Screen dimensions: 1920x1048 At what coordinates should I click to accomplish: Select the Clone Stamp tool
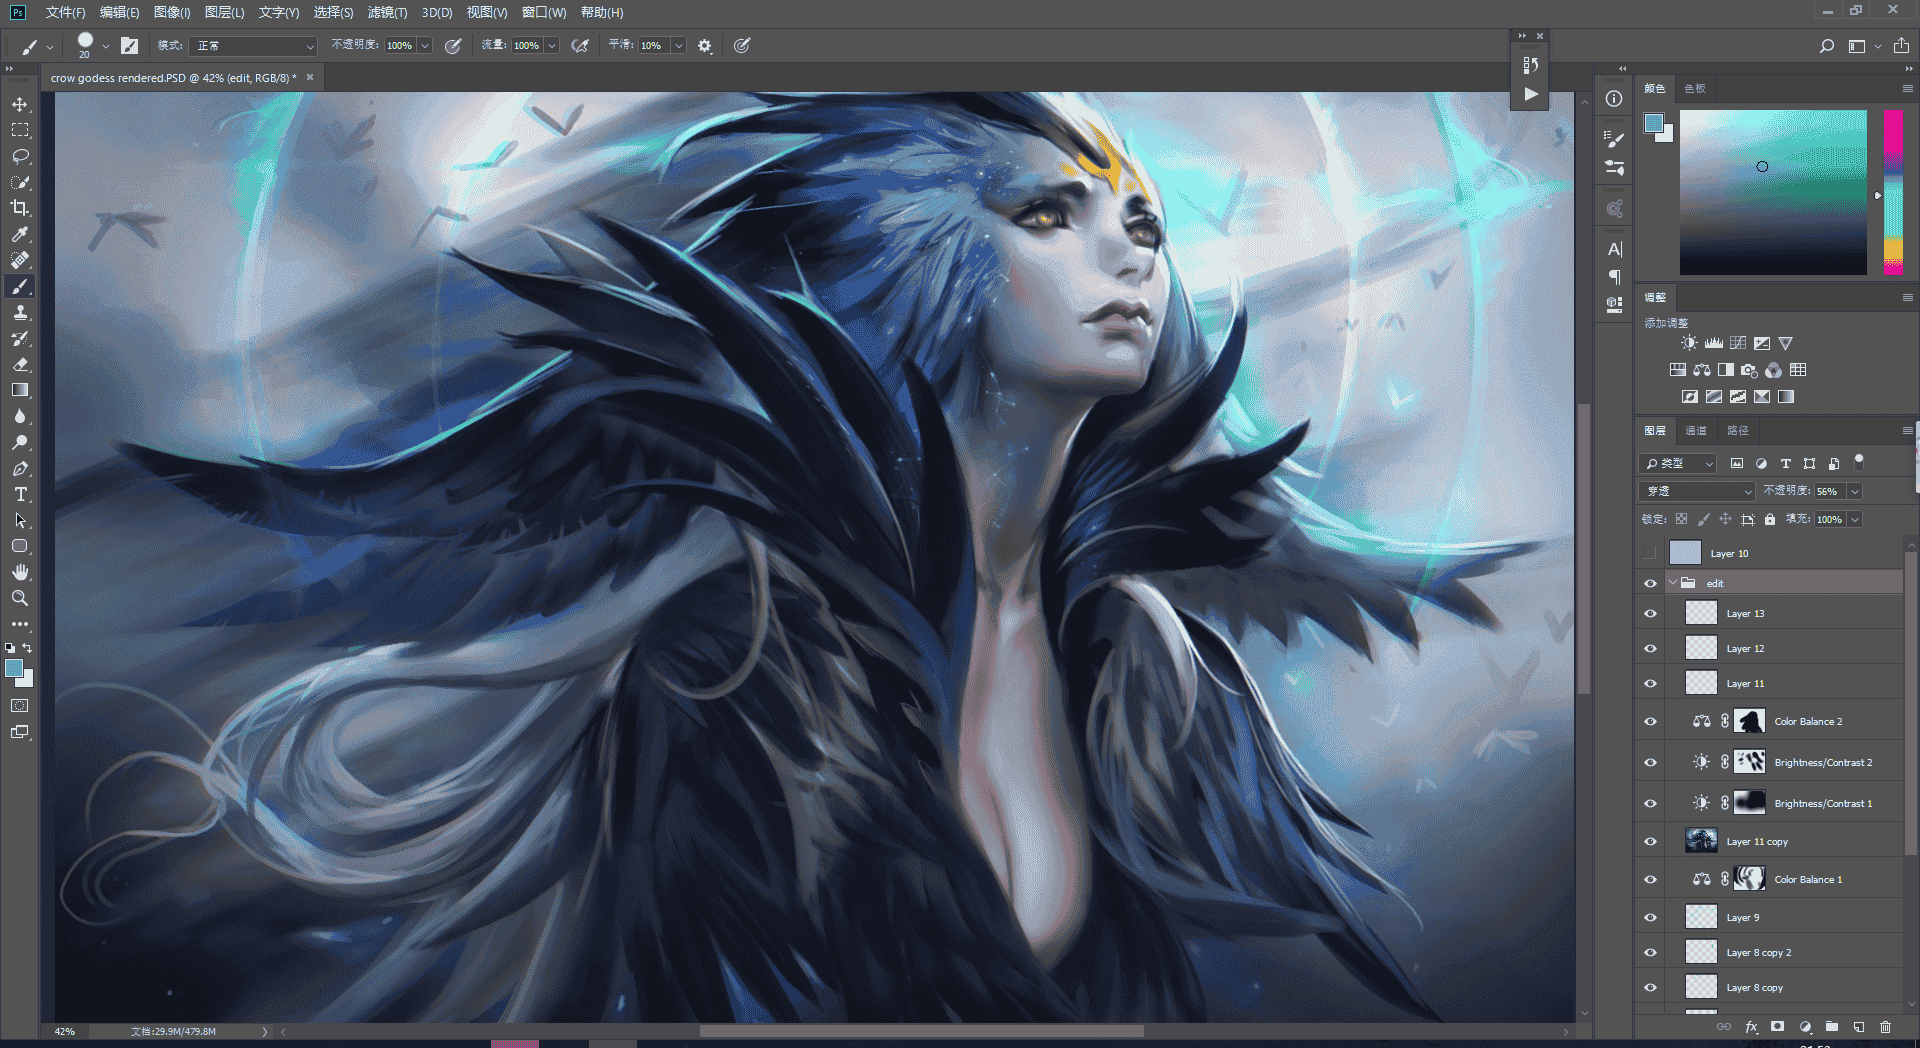pyautogui.click(x=20, y=312)
